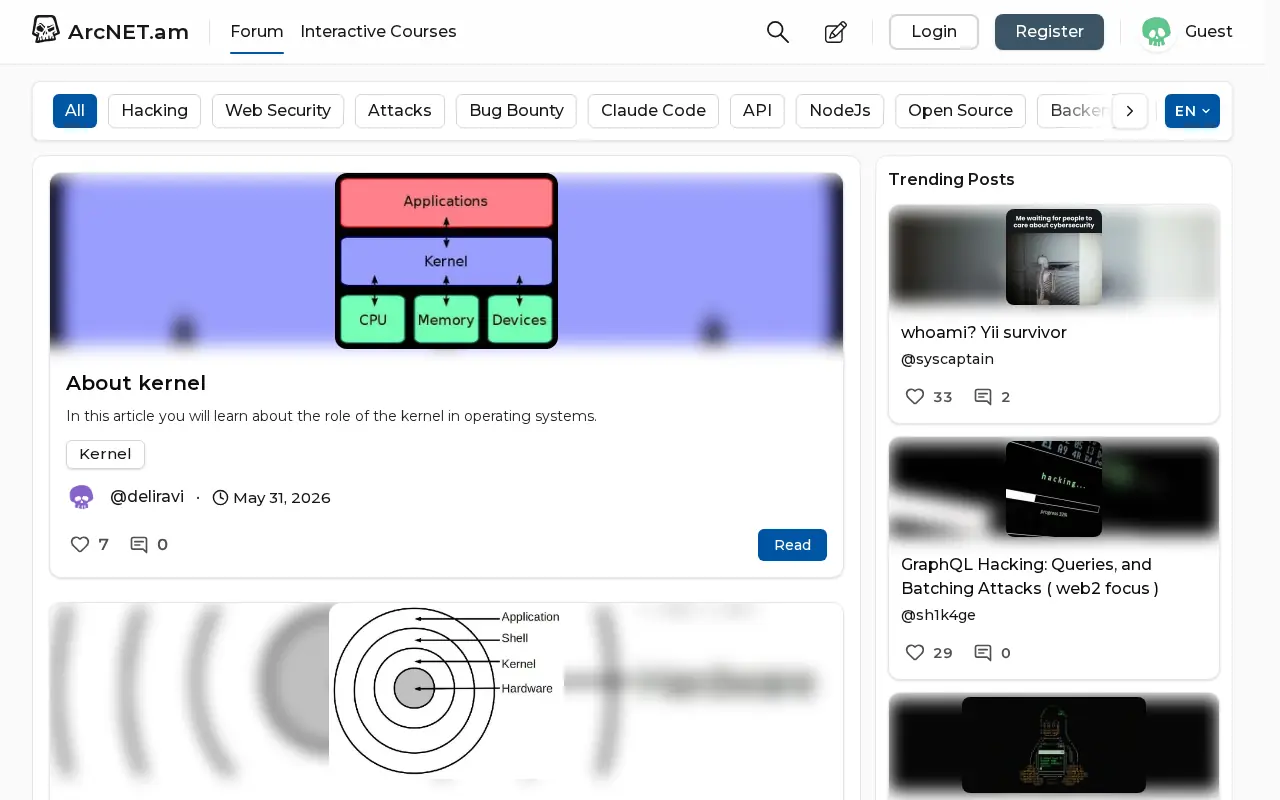Click the May 31, 2026 date text

pyautogui.click(x=282, y=498)
